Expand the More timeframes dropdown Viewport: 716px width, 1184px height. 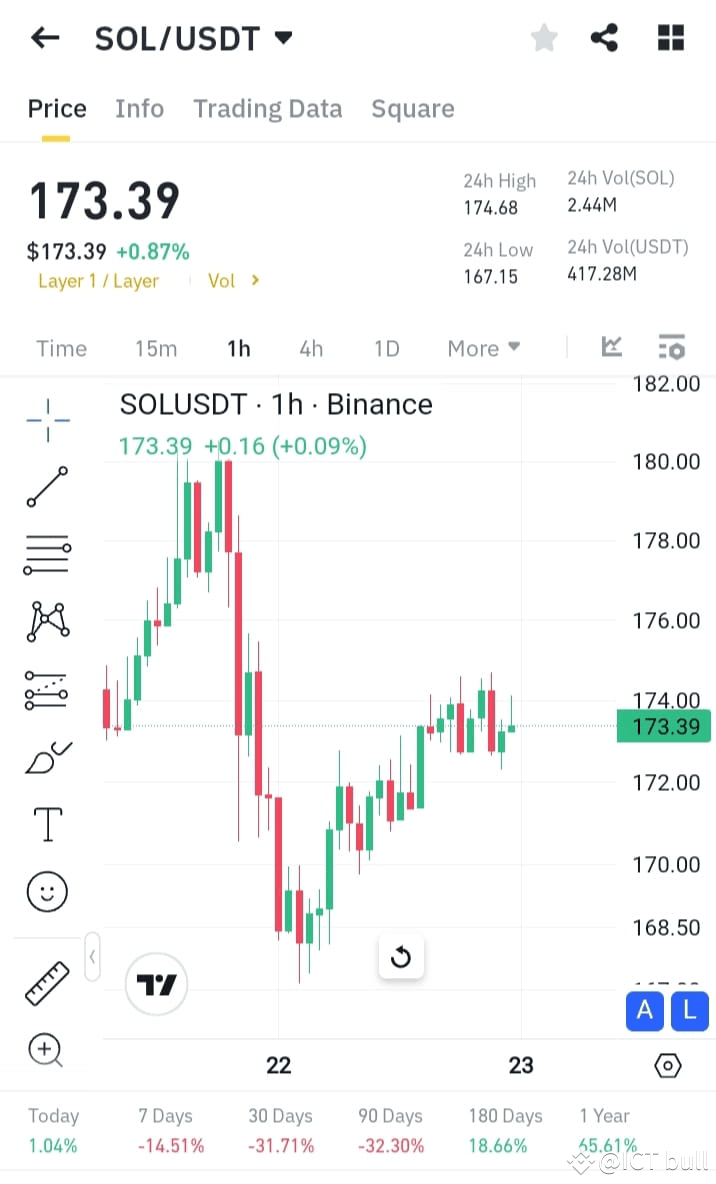pyautogui.click(x=483, y=348)
